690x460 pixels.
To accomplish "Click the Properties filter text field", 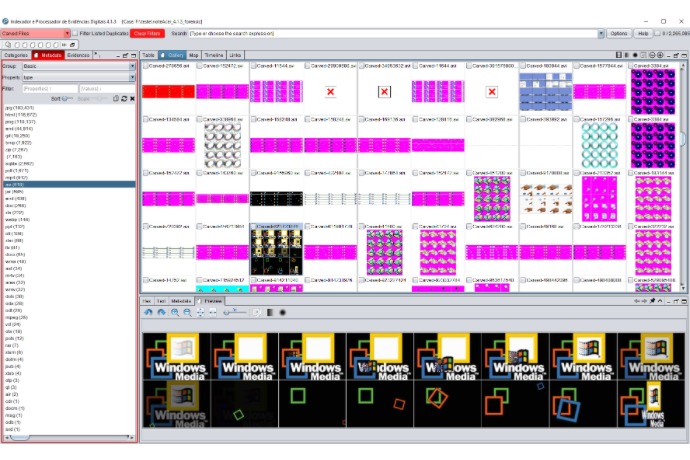I will coord(50,88).
